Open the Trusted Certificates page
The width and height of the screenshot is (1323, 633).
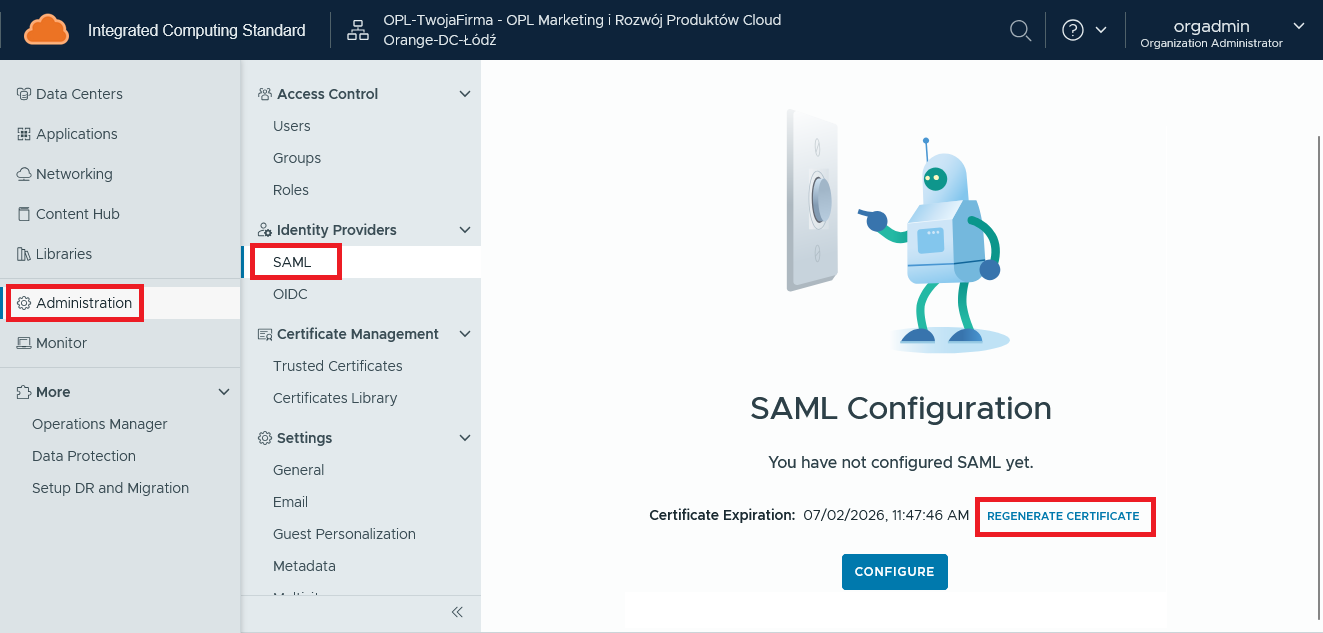pos(337,365)
